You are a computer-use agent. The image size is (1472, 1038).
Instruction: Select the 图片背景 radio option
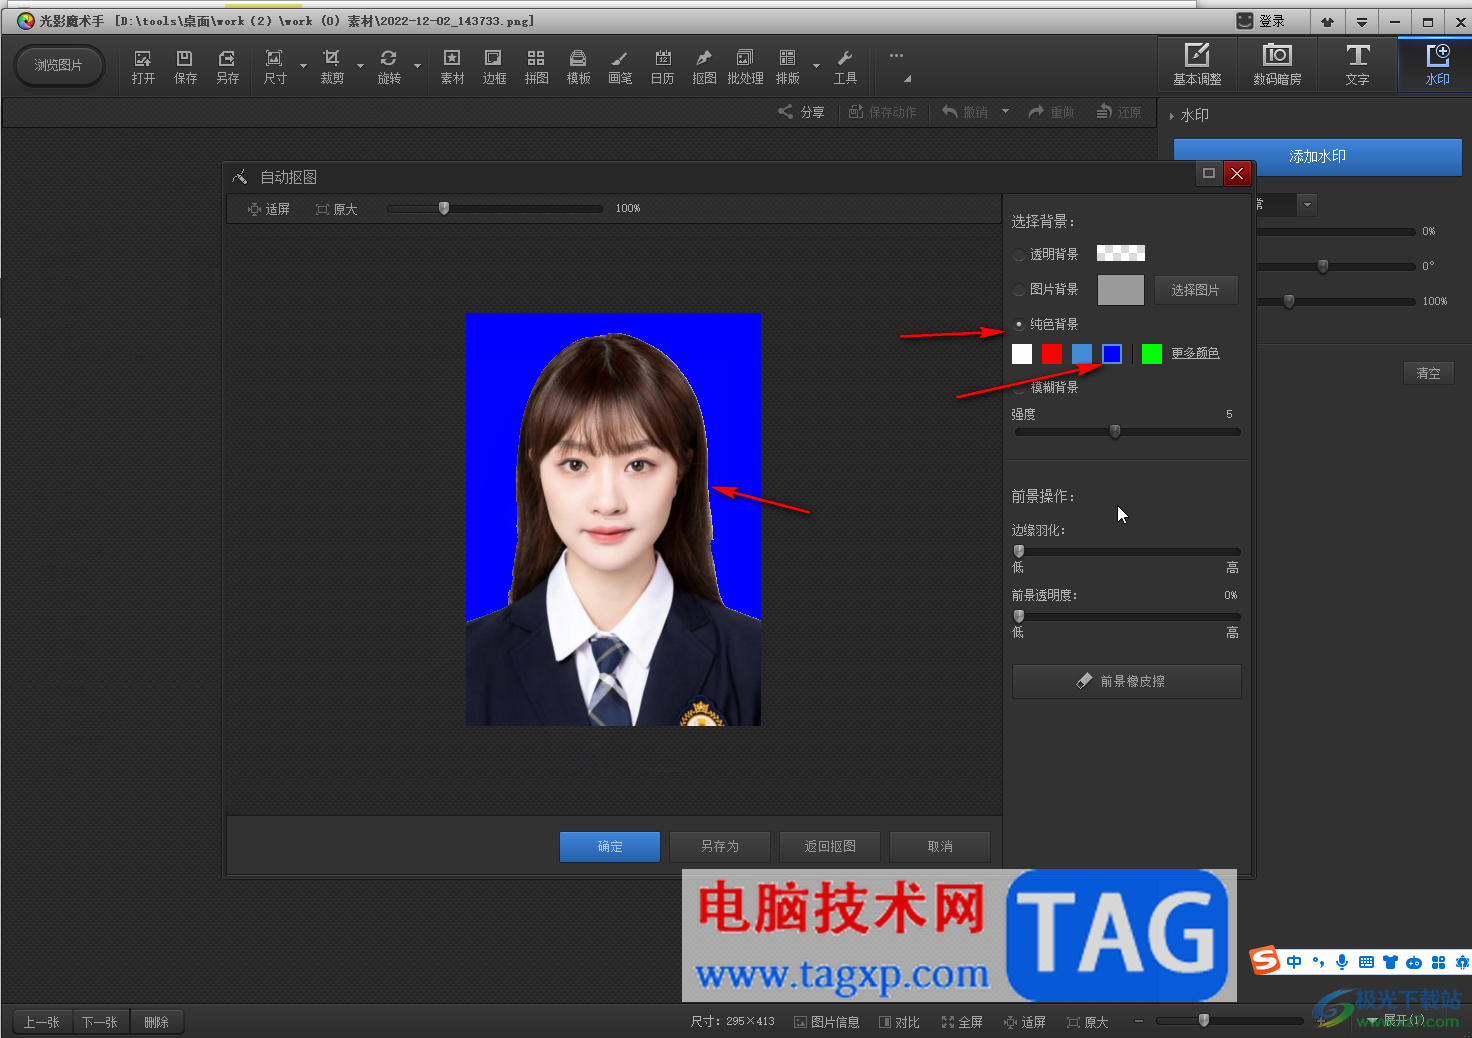(1019, 290)
